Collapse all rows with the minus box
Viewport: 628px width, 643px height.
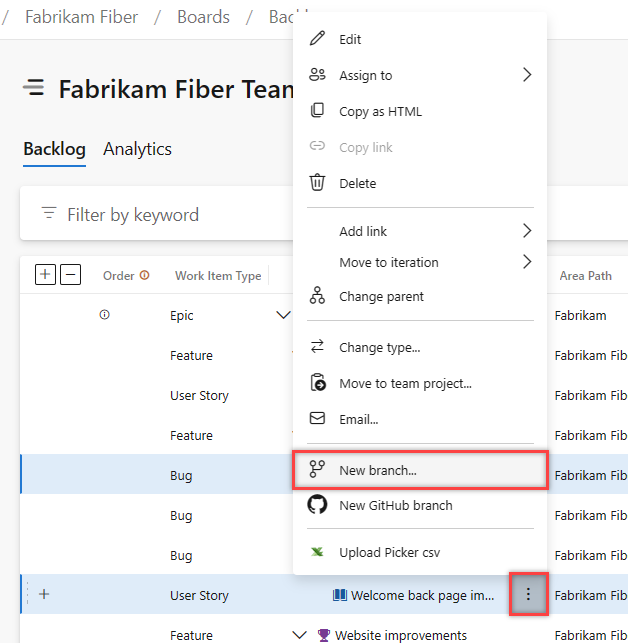pyautogui.click(x=71, y=274)
